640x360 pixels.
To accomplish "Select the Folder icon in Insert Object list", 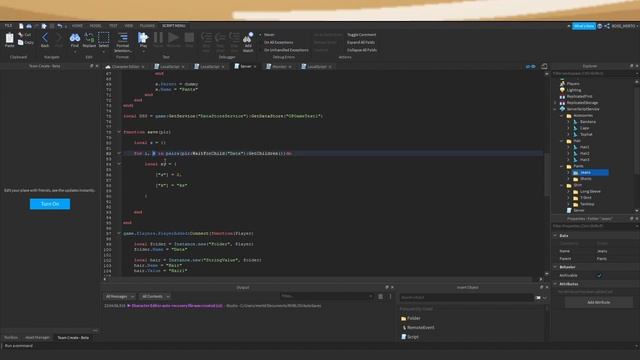I will pyautogui.click(x=403, y=318).
